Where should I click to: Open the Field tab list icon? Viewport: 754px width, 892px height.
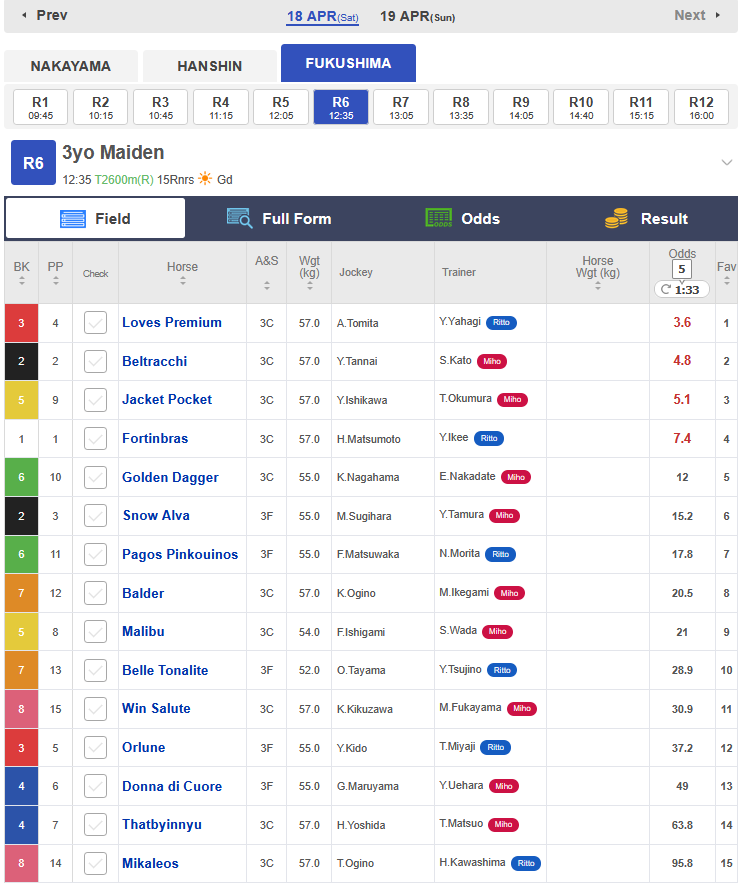tap(73, 219)
